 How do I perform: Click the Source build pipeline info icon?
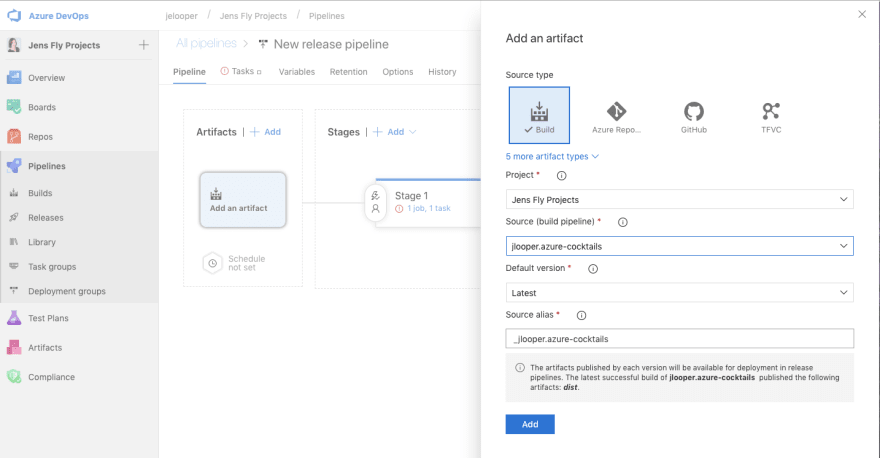(x=622, y=222)
